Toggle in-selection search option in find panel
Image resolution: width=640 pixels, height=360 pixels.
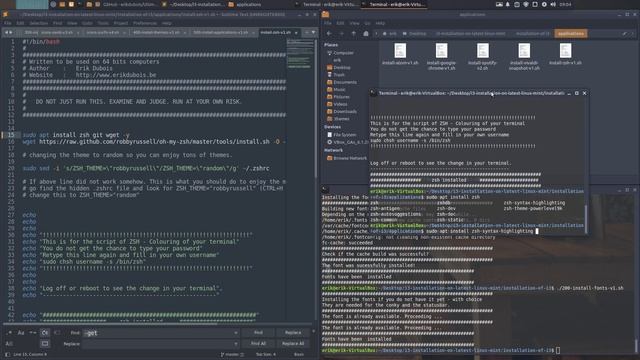click(57, 333)
